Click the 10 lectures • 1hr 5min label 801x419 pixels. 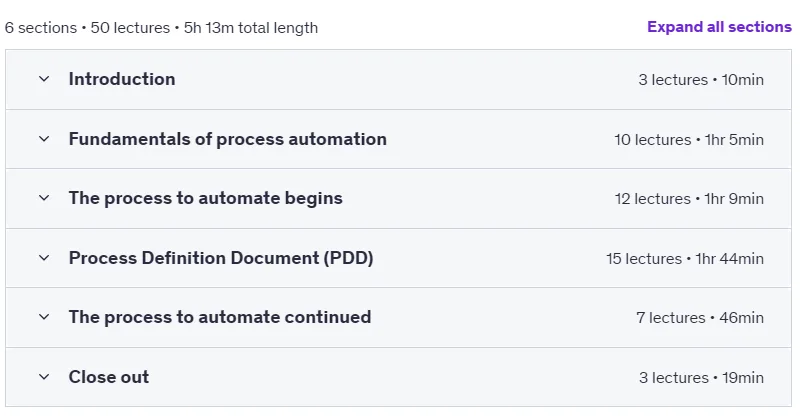coord(689,139)
